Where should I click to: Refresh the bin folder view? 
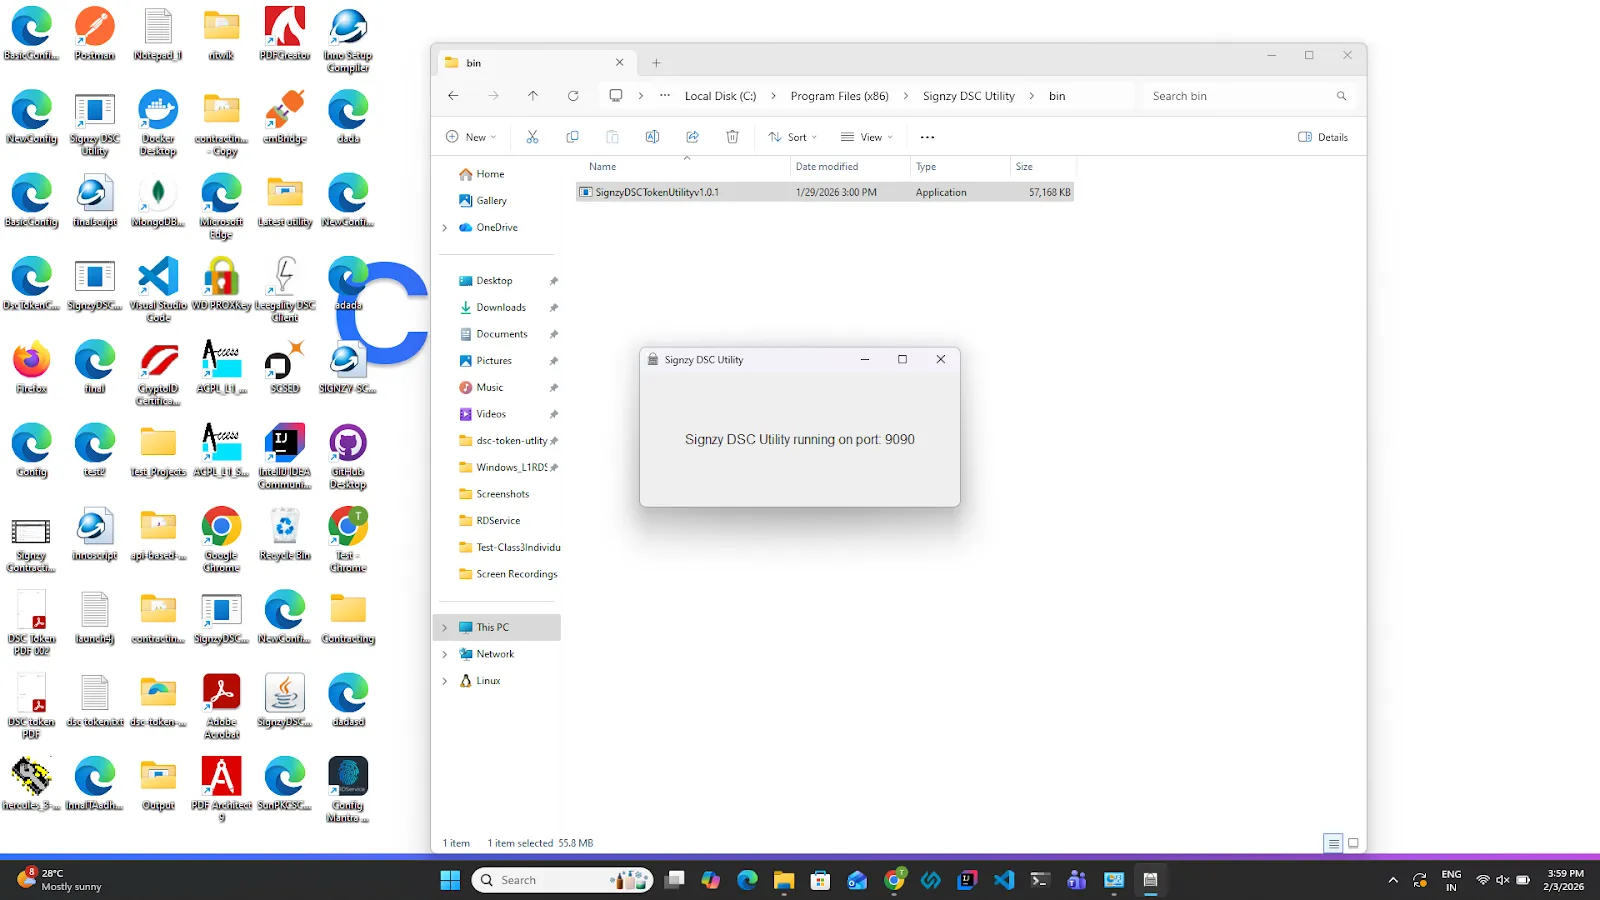pos(573,96)
